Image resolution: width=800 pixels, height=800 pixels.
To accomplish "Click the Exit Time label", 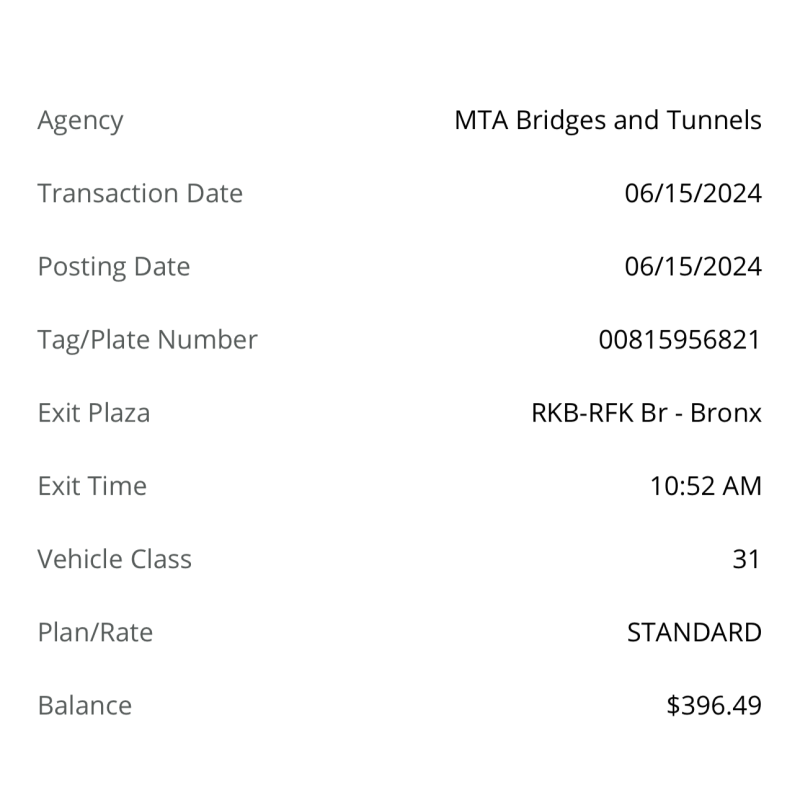I will (x=92, y=486).
